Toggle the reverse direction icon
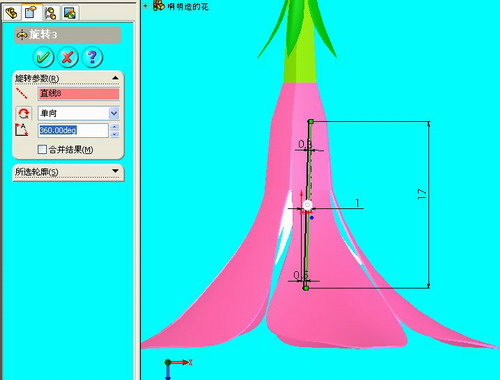Image resolution: width=500 pixels, height=380 pixels. [x=23, y=114]
